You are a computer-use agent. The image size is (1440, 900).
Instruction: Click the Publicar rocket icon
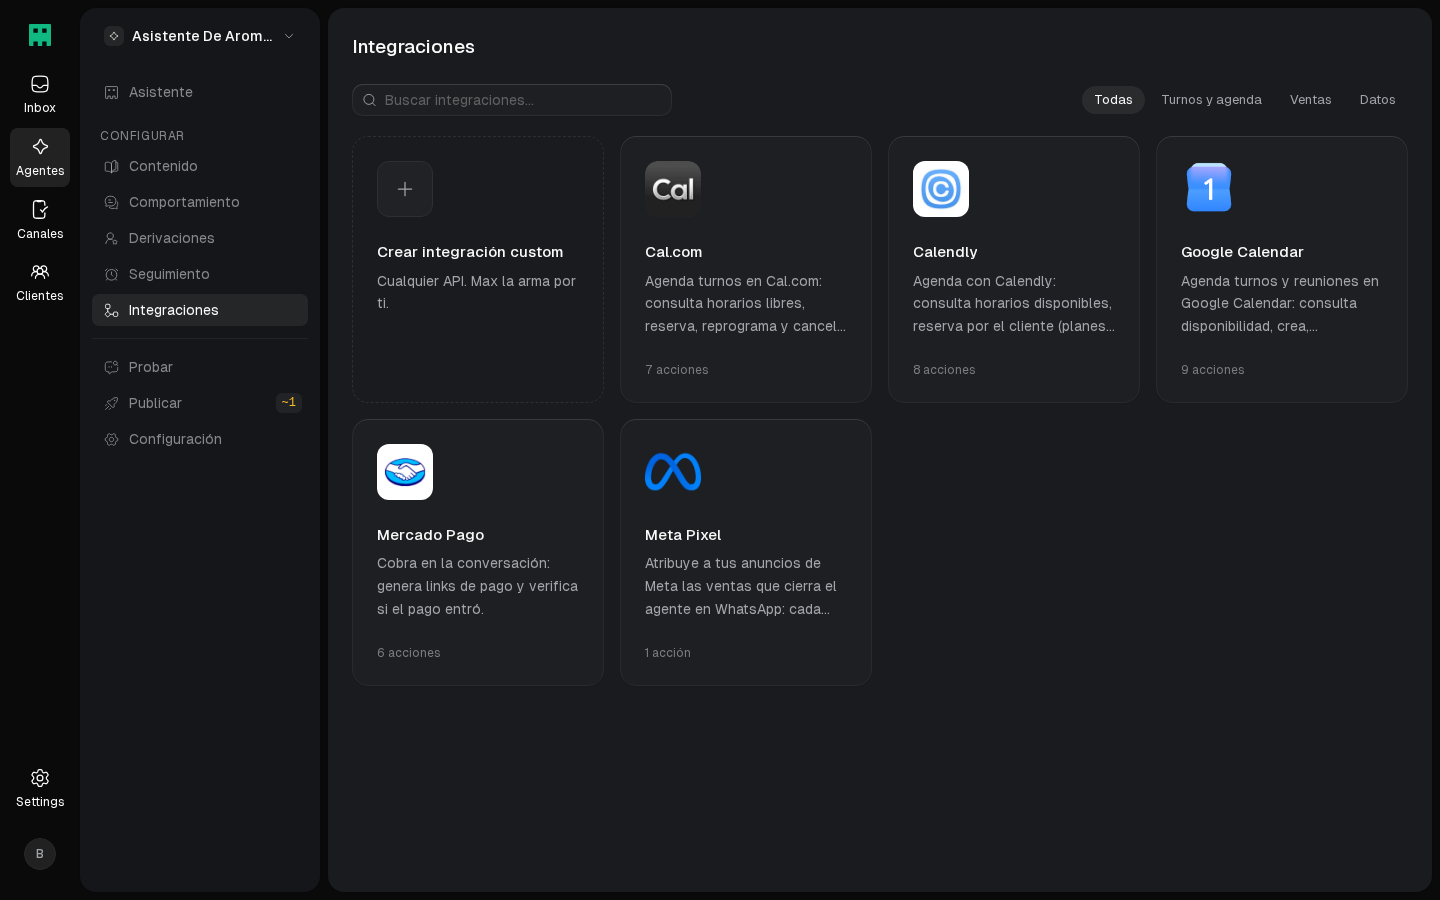coord(112,403)
